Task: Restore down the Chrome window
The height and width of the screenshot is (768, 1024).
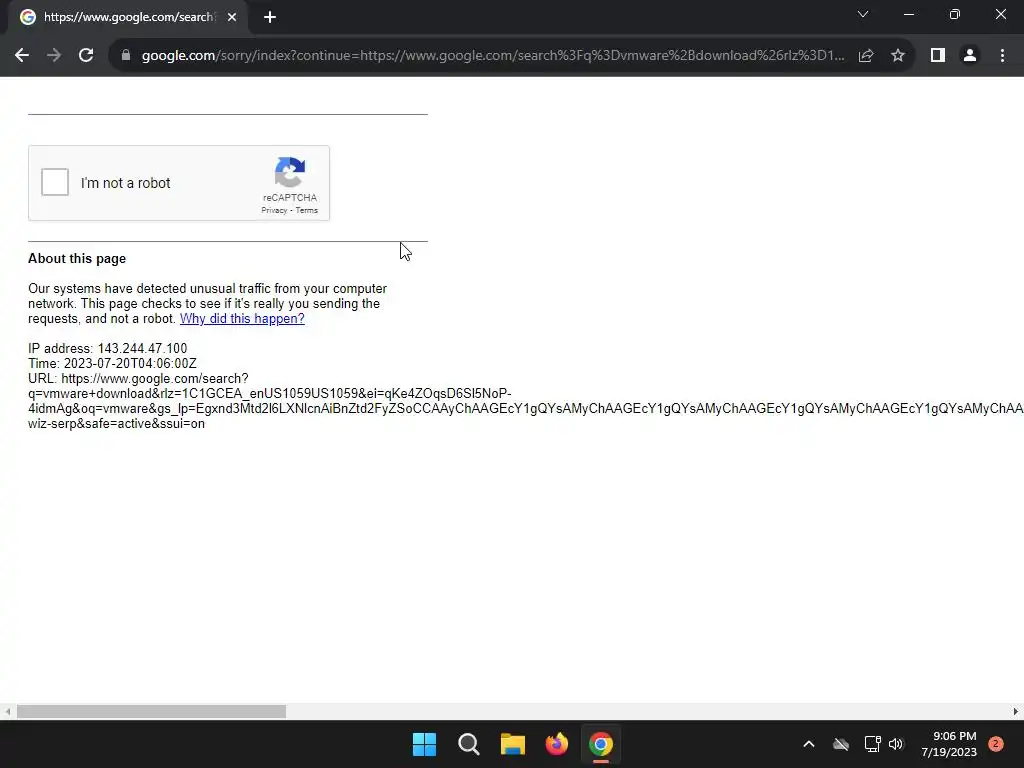Action: (955, 14)
